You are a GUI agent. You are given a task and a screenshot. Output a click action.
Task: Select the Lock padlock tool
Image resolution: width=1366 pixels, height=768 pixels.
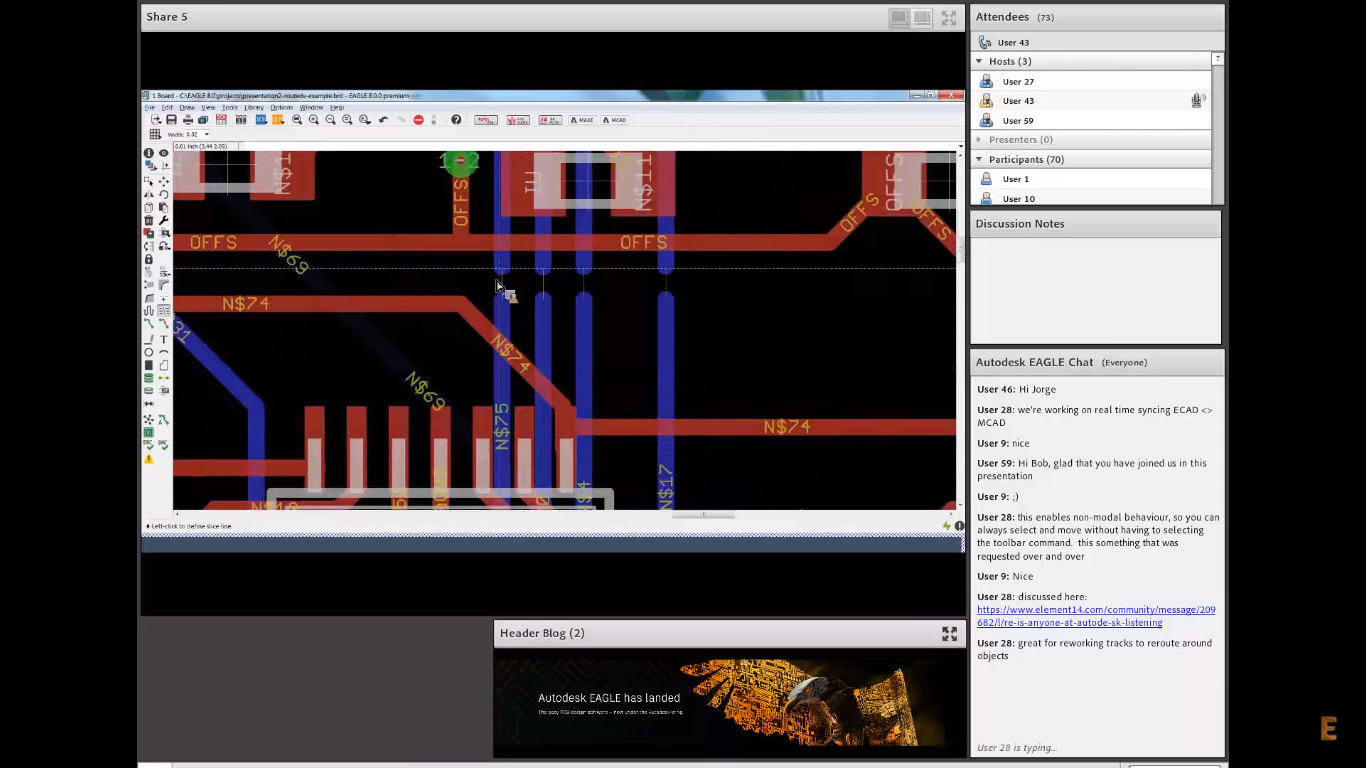click(x=148, y=259)
